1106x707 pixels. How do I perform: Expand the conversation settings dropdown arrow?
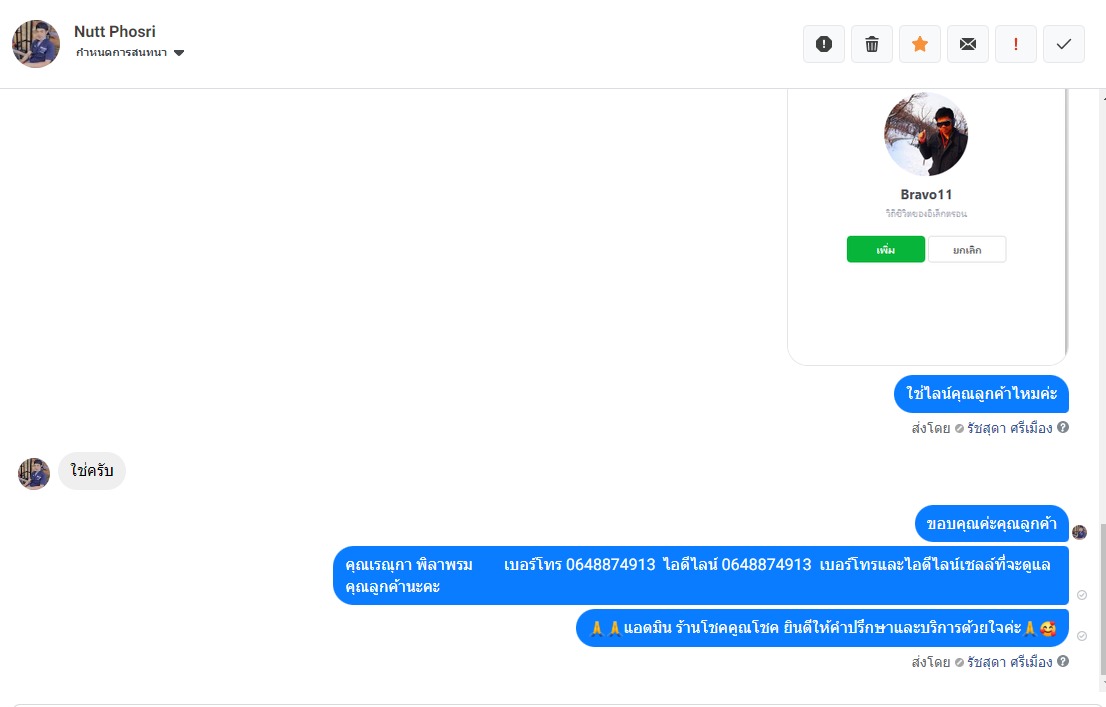tap(179, 53)
